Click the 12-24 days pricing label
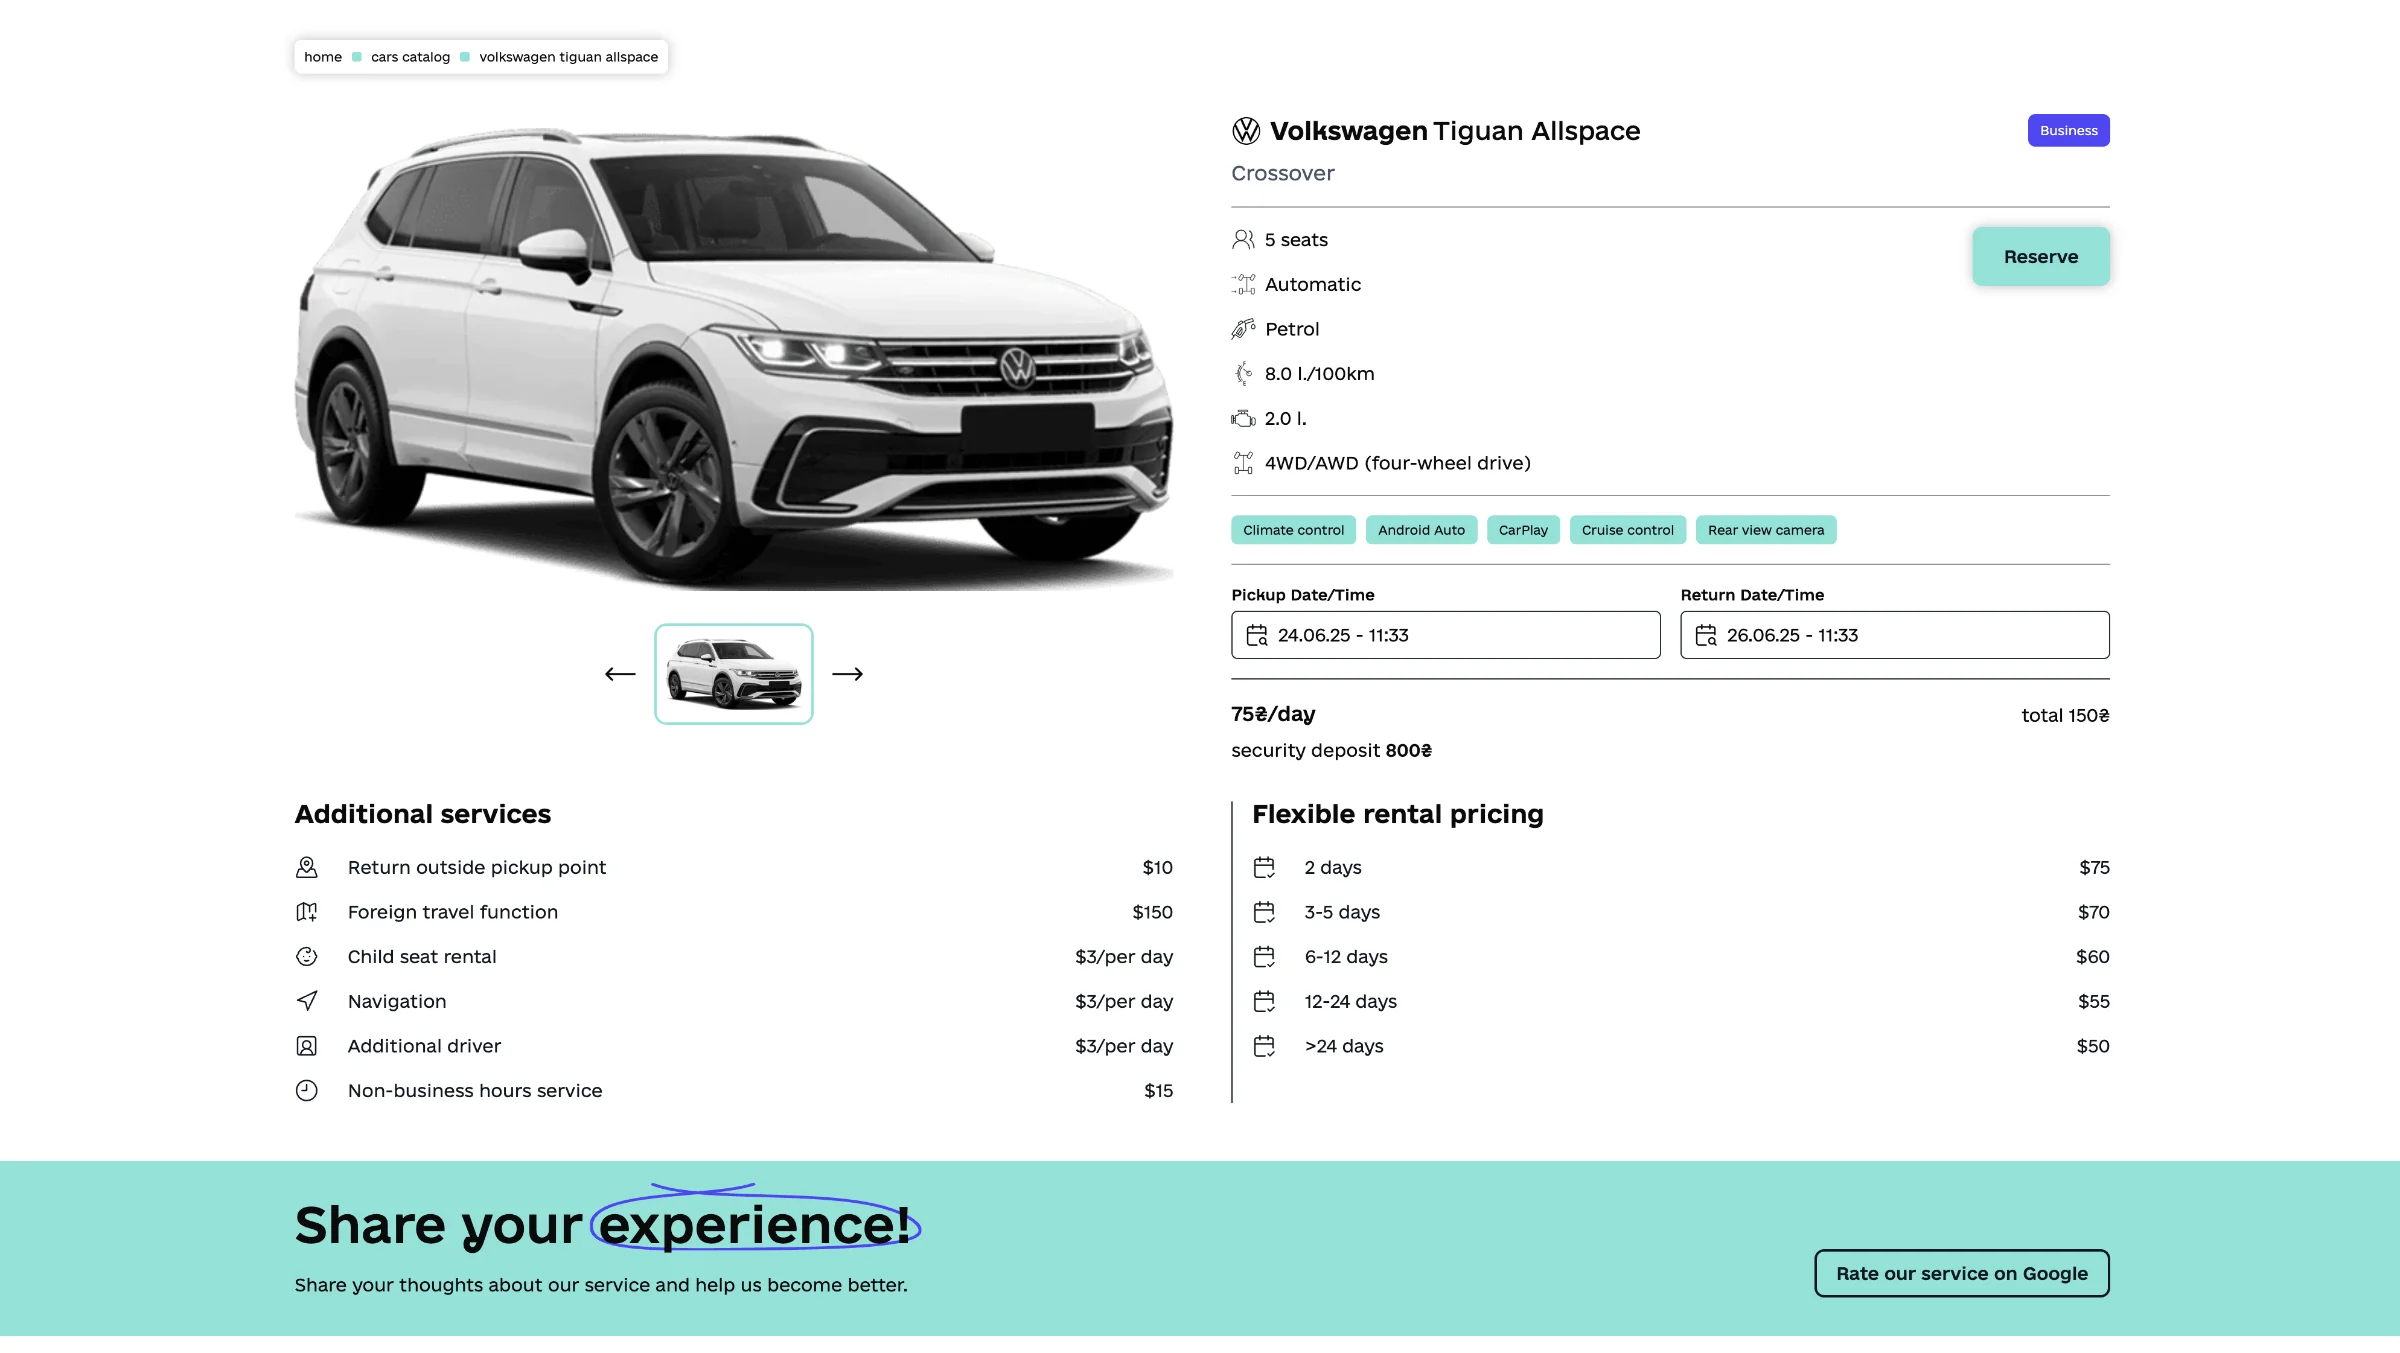 [1351, 1001]
